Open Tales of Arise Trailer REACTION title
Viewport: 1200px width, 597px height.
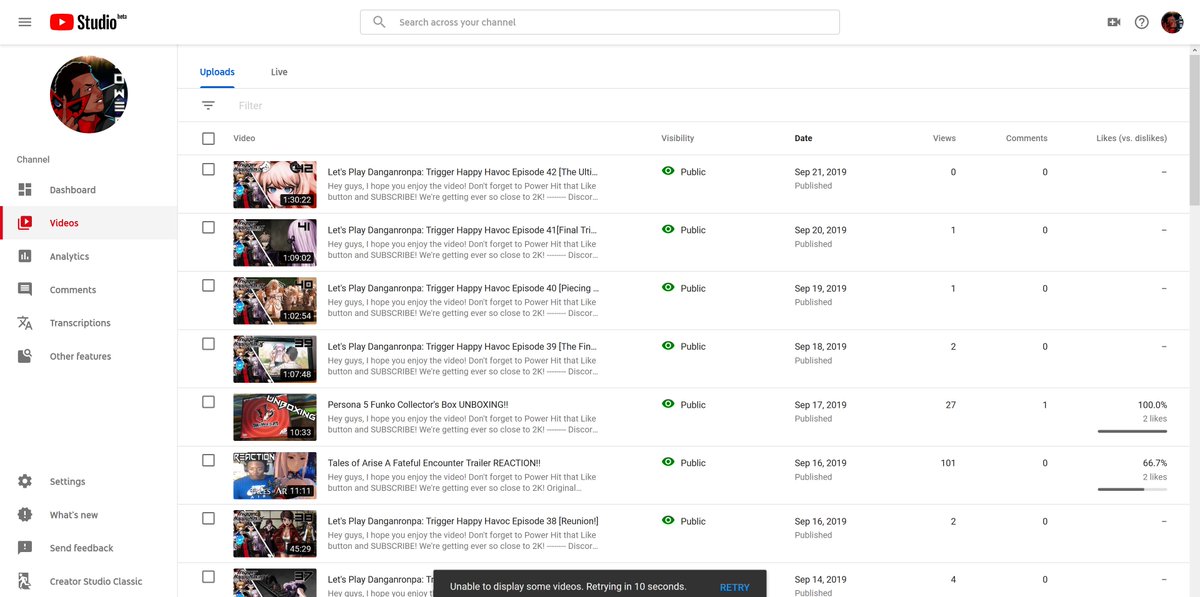(434, 463)
